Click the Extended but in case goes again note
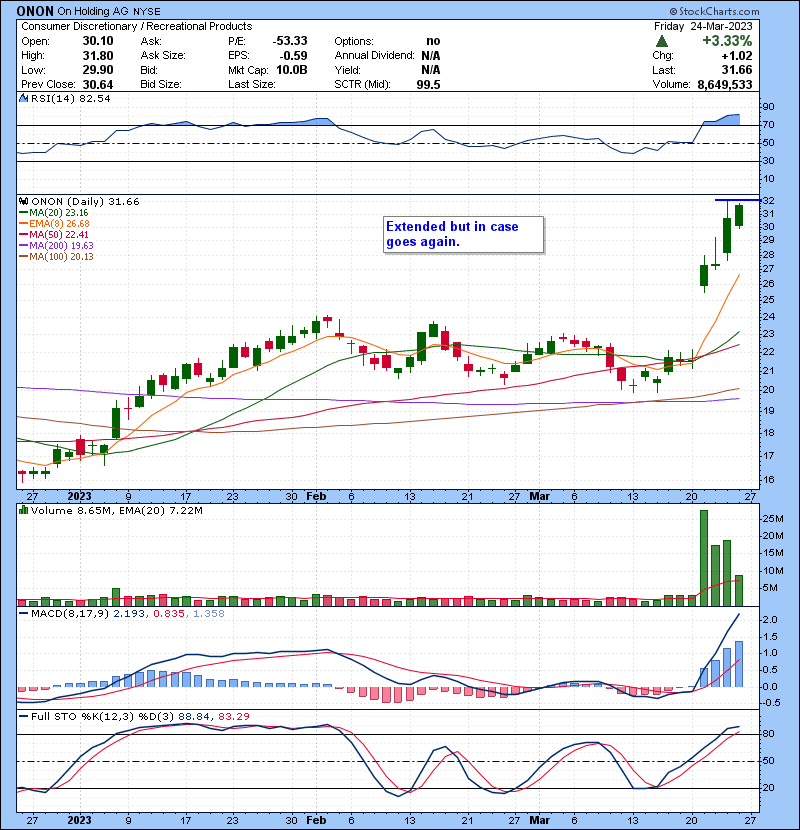The width and height of the screenshot is (800, 830). tap(463, 234)
